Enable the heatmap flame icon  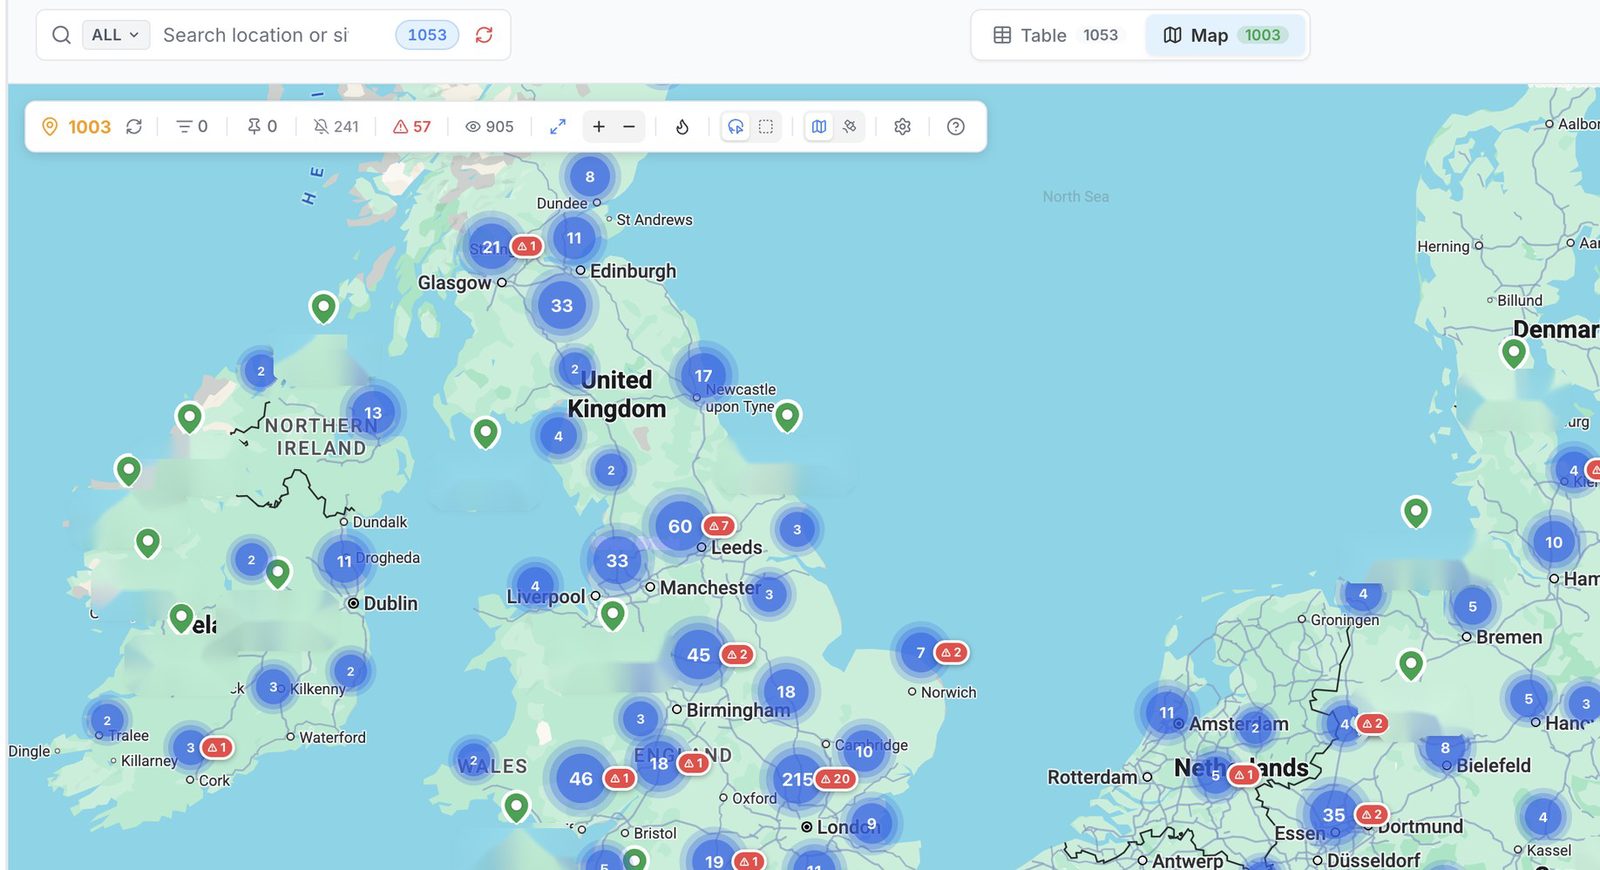point(682,127)
